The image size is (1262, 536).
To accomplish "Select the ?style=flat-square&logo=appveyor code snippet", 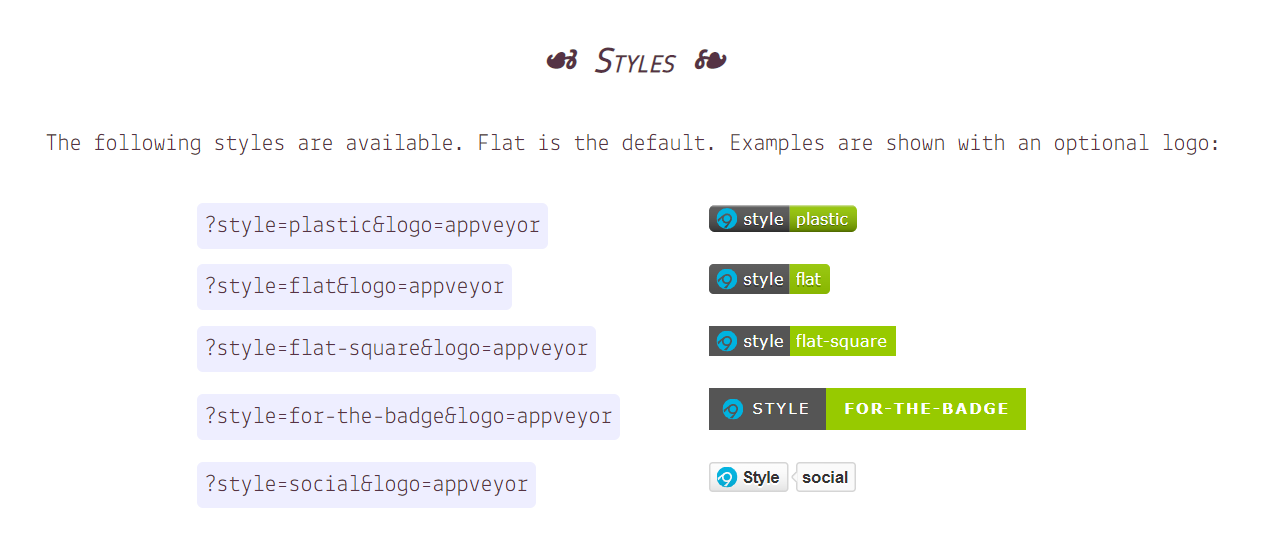I will click(396, 349).
